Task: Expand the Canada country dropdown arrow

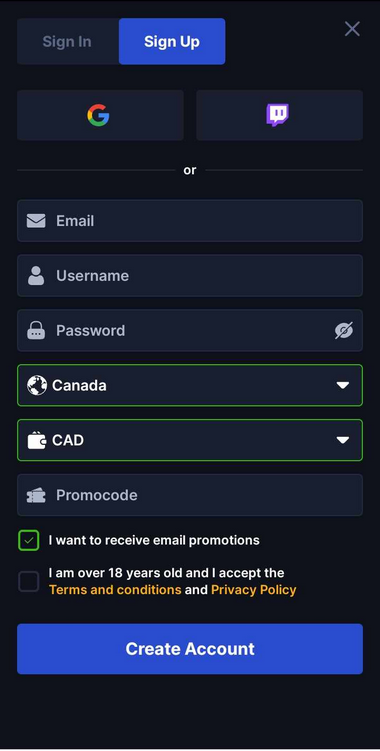Action: 343,386
